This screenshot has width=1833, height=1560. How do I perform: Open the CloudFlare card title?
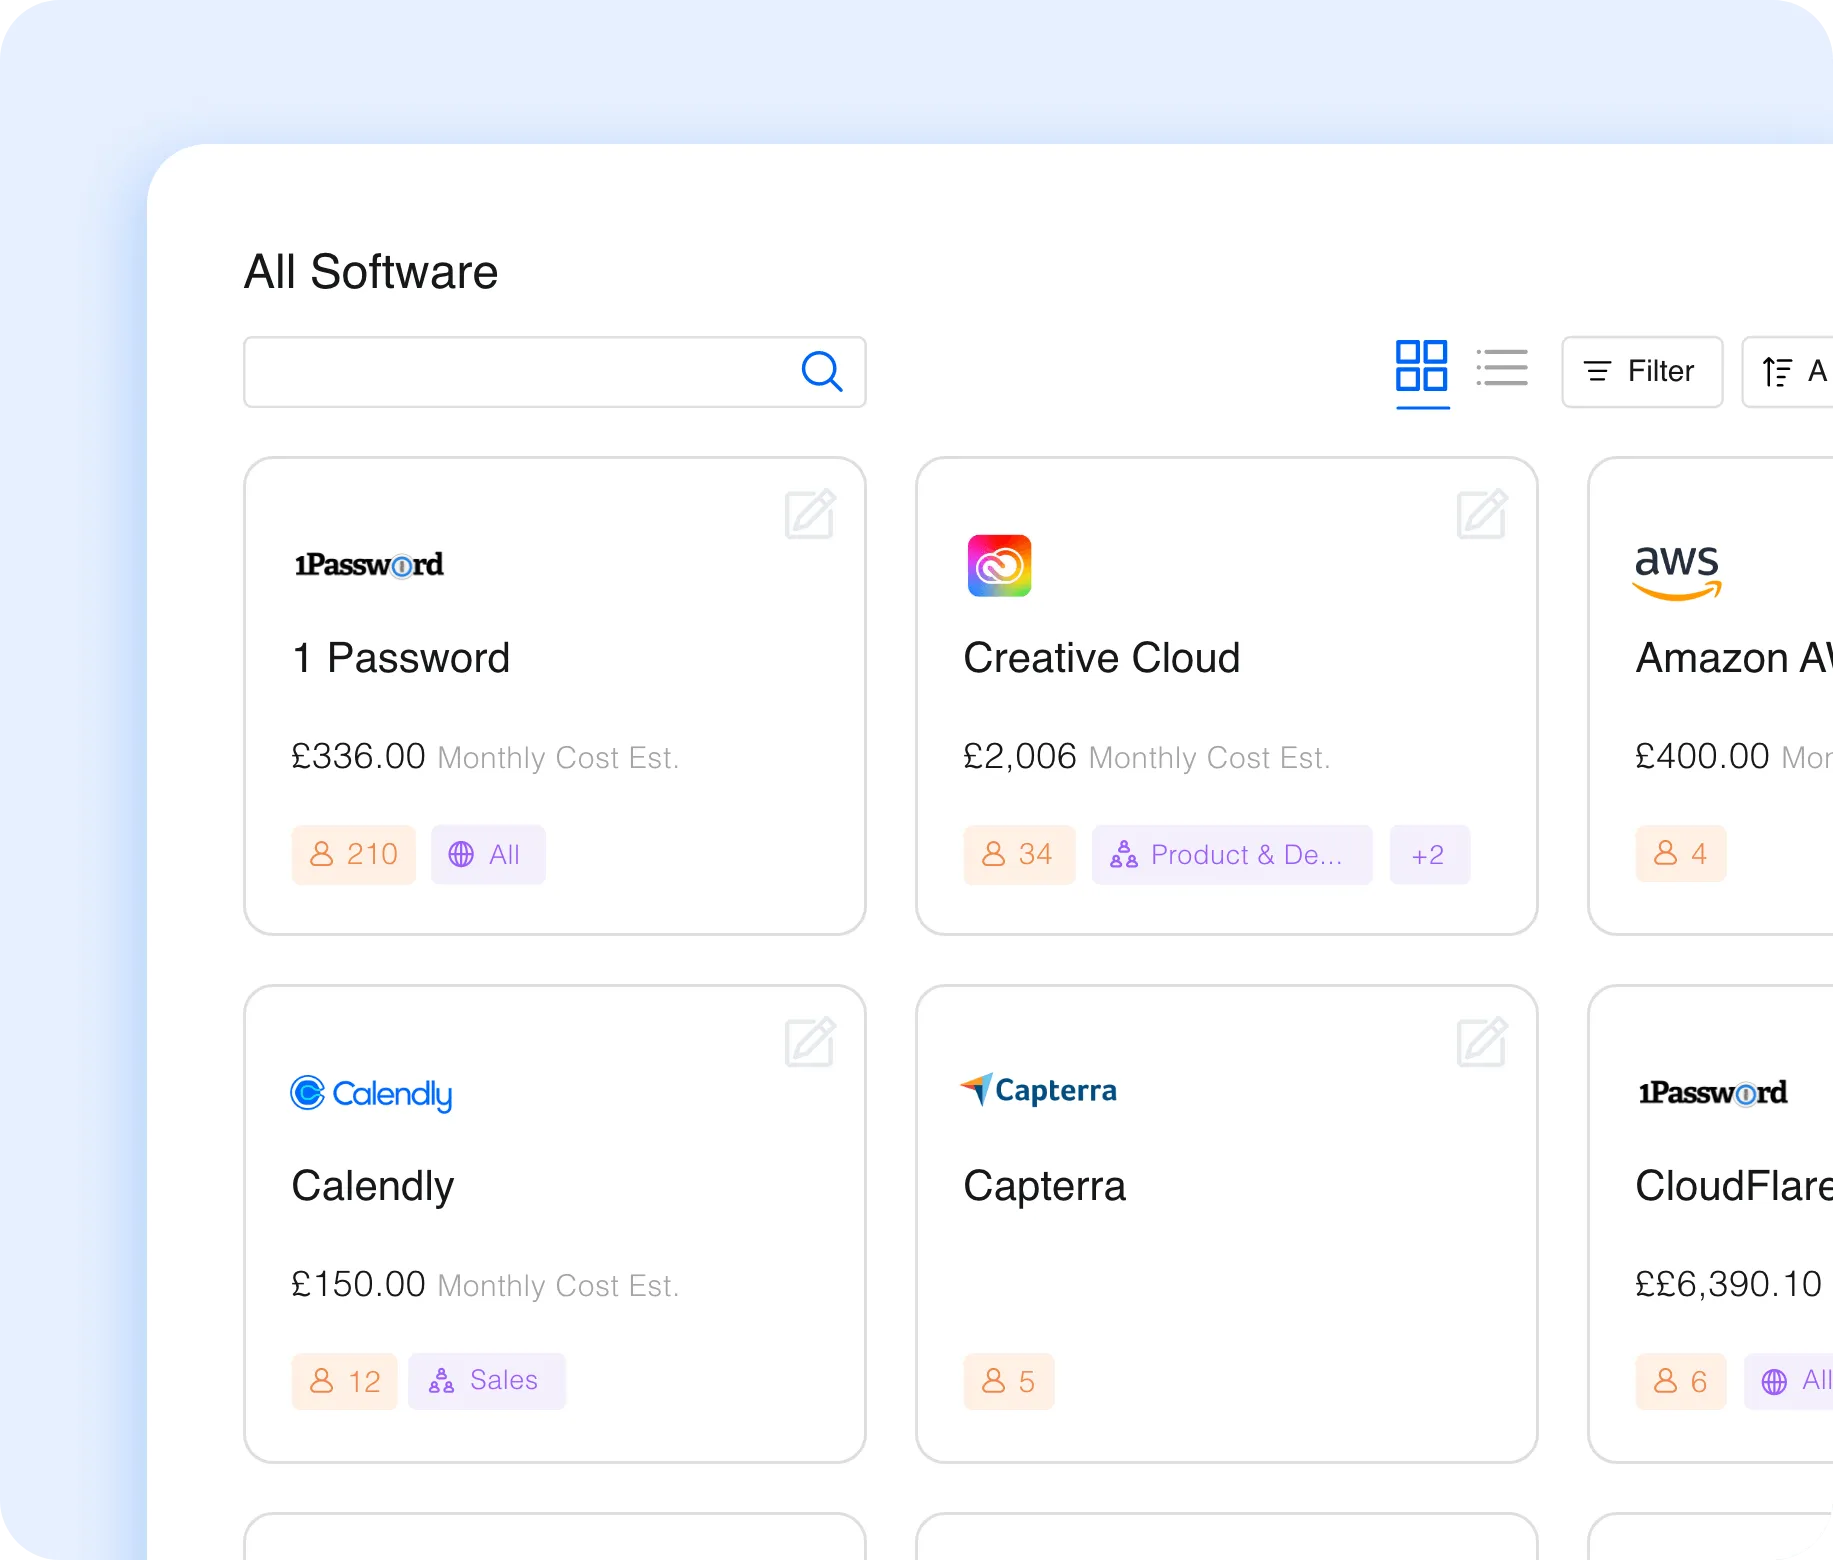pyautogui.click(x=1734, y=1186)
